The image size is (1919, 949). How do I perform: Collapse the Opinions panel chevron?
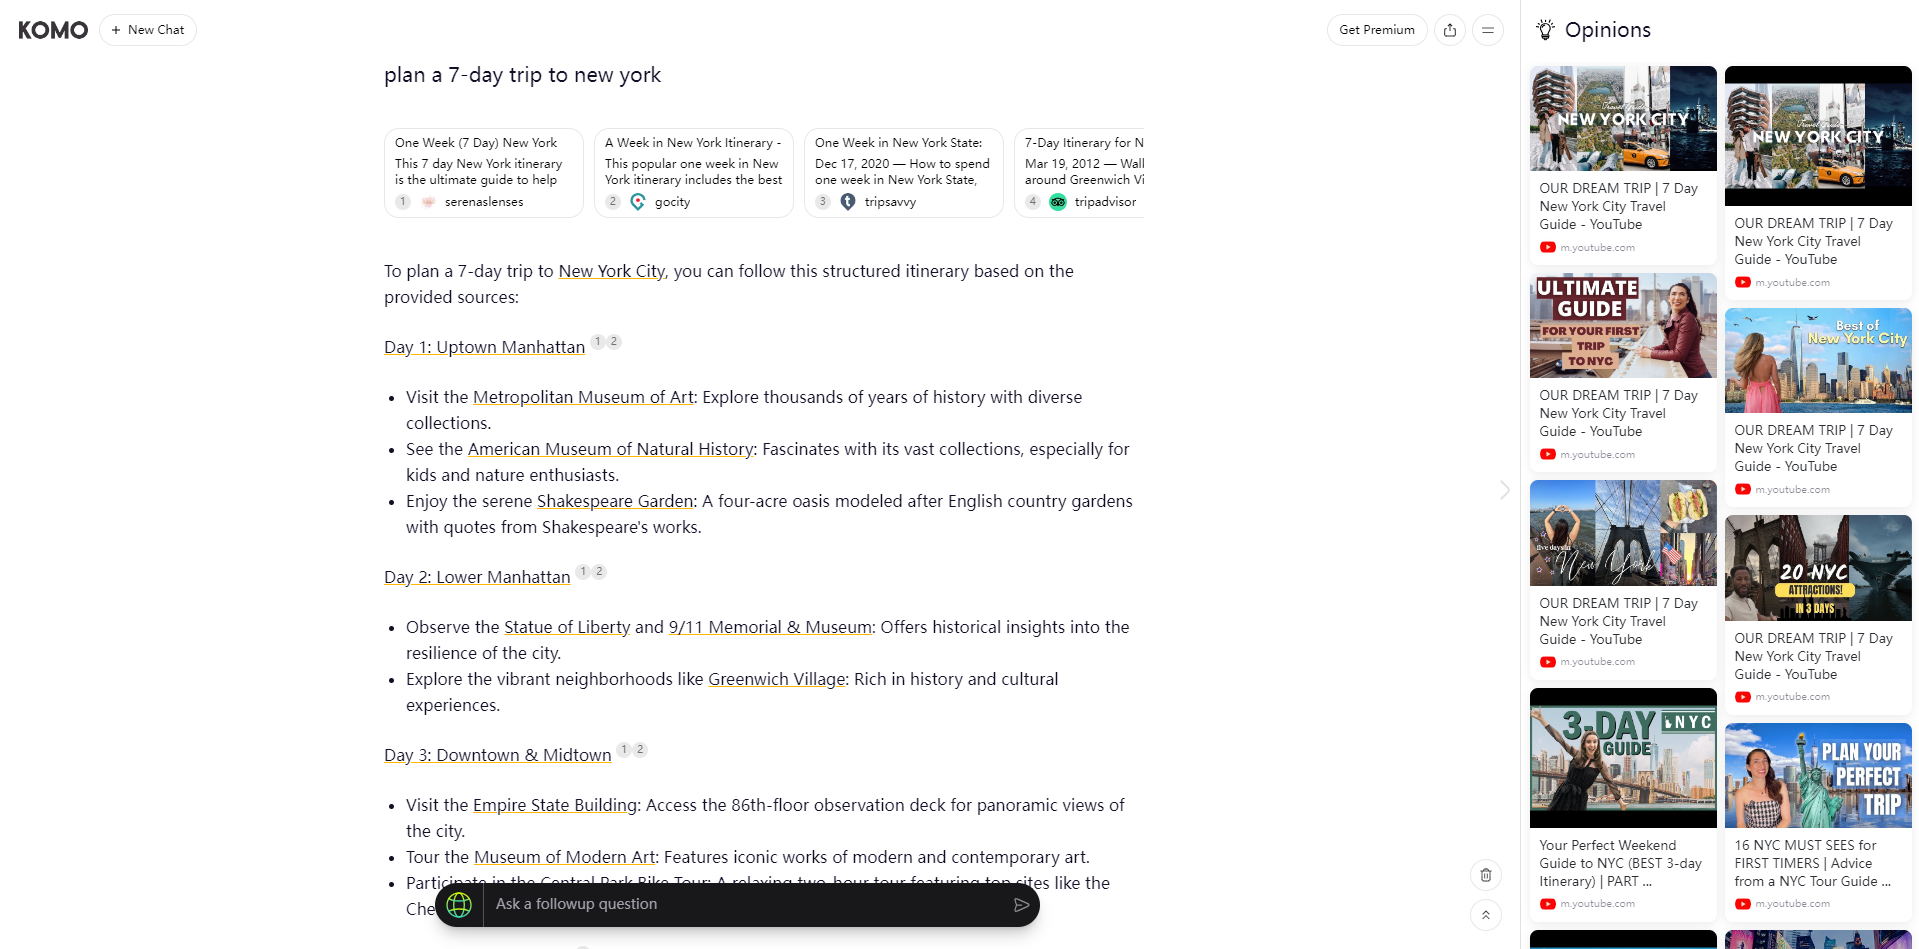point(1505,490)
